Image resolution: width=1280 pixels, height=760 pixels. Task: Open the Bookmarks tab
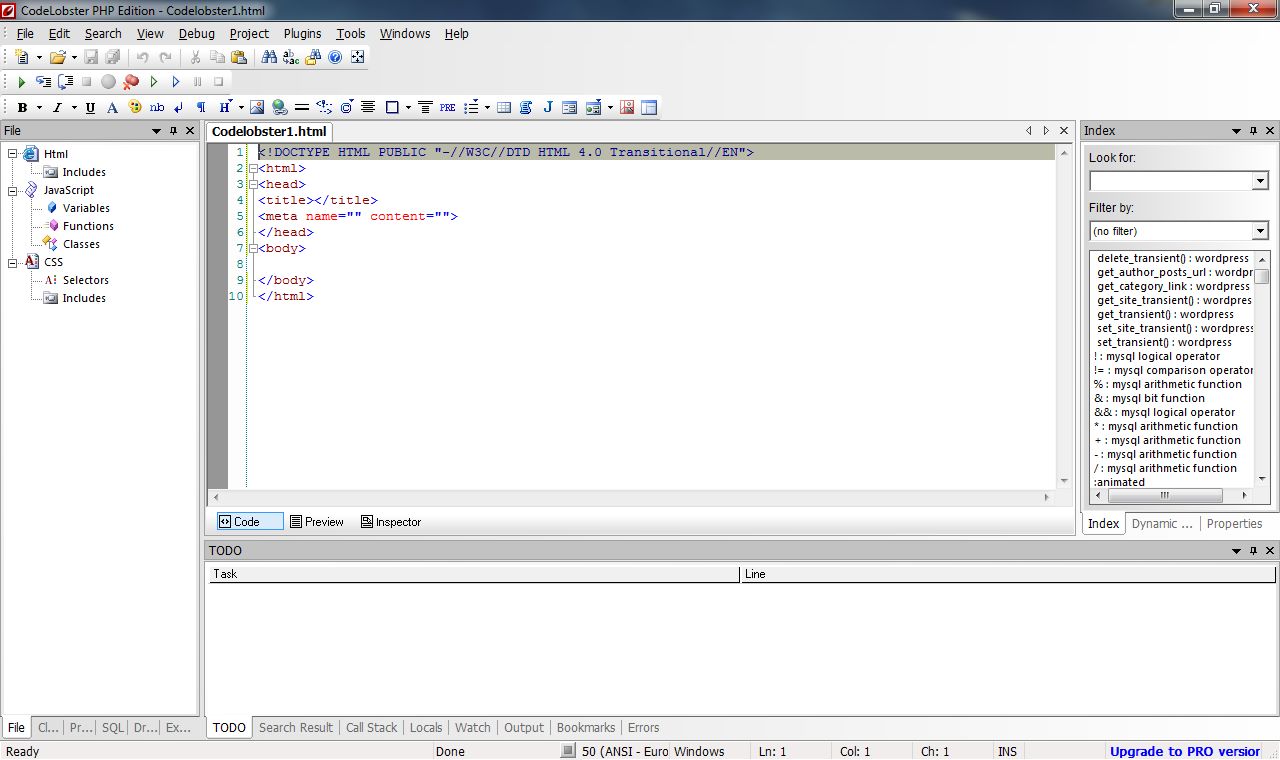(x=586, y=728)
